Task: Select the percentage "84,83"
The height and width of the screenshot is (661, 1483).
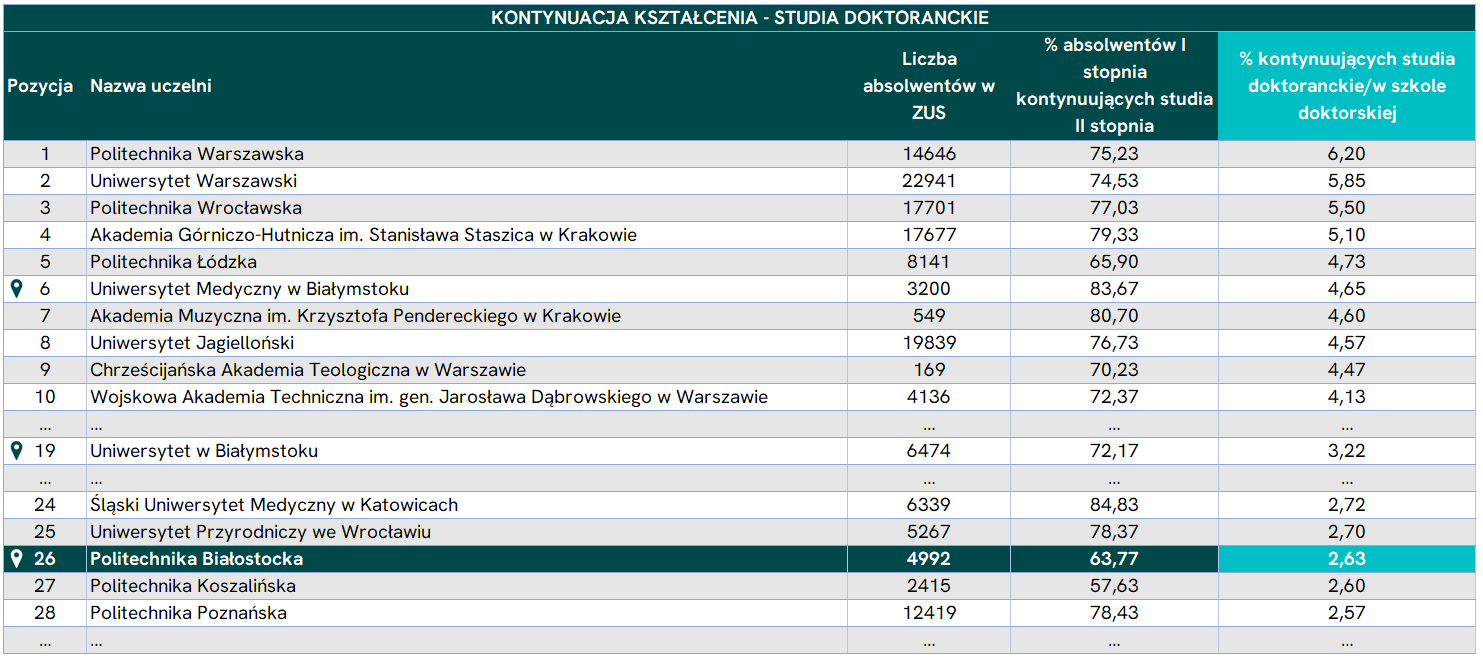Action: (1114, 505)
